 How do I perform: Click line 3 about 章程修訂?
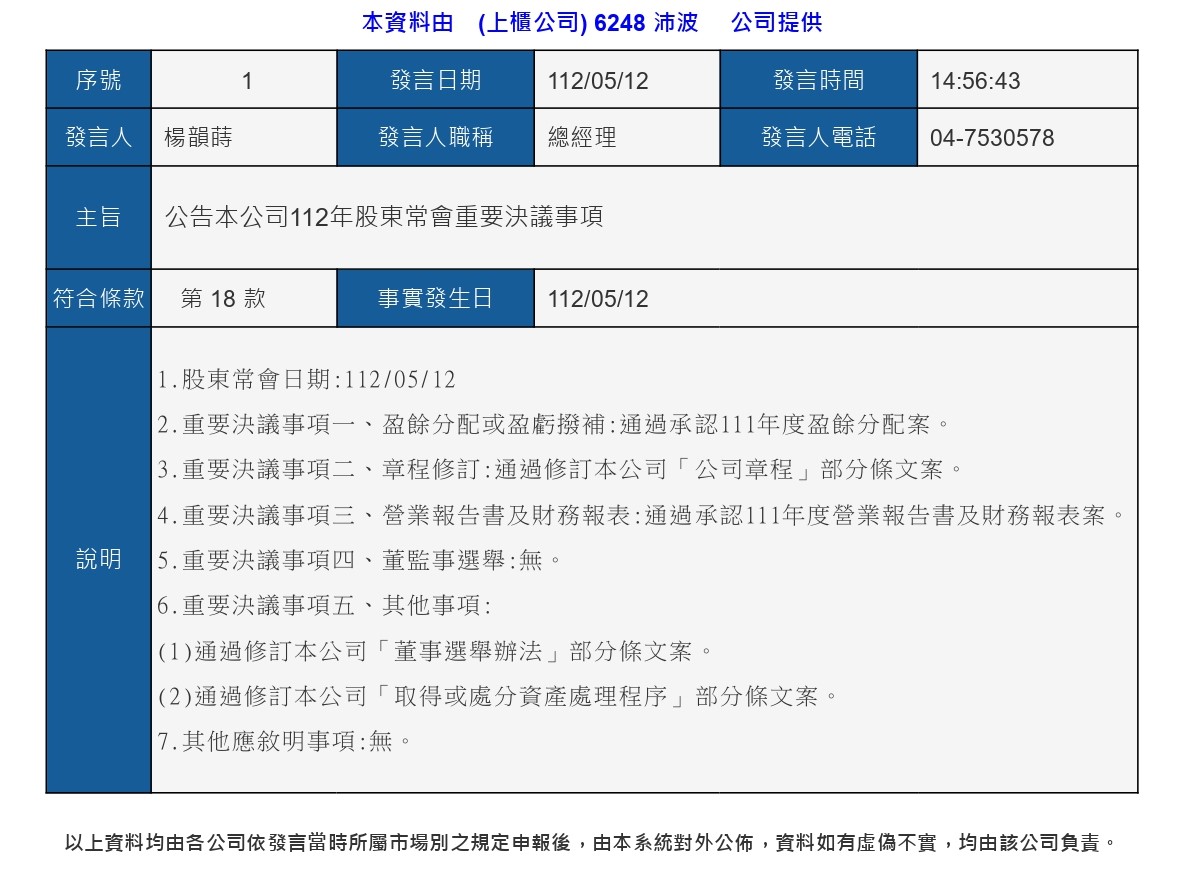click(x=560, y=469)
